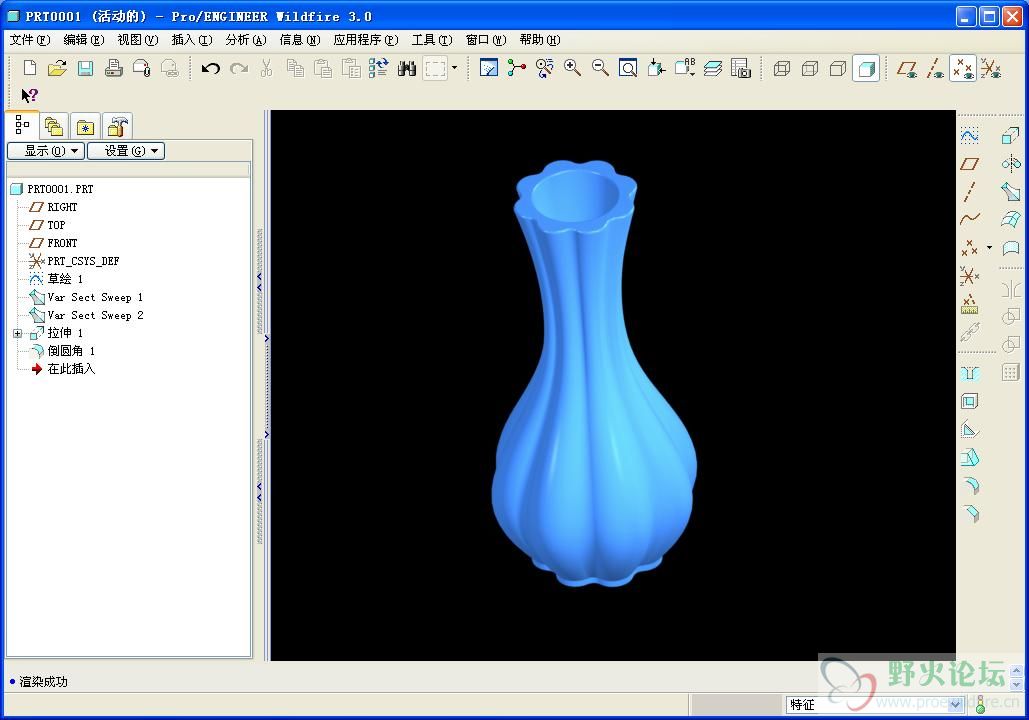Refit the model to screen
The height and width of the screenshot is (720, 1029).
coord(628,68)
